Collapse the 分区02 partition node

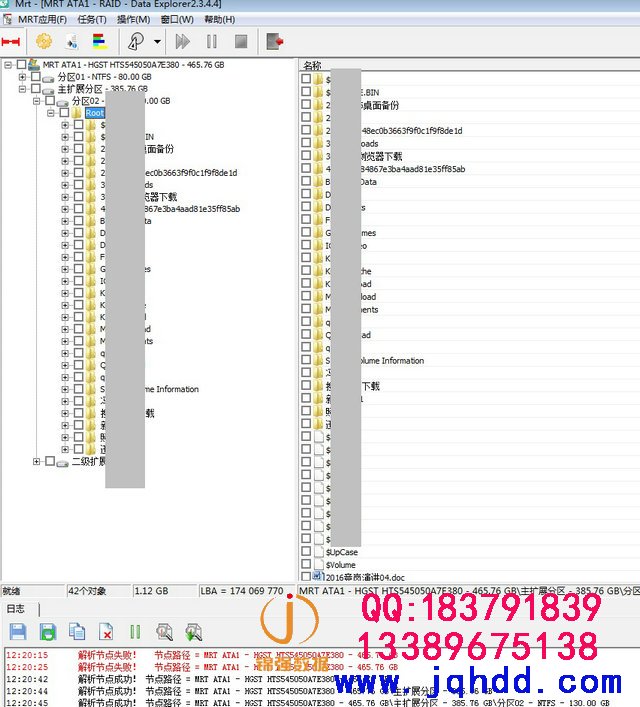tap(37, 101)
